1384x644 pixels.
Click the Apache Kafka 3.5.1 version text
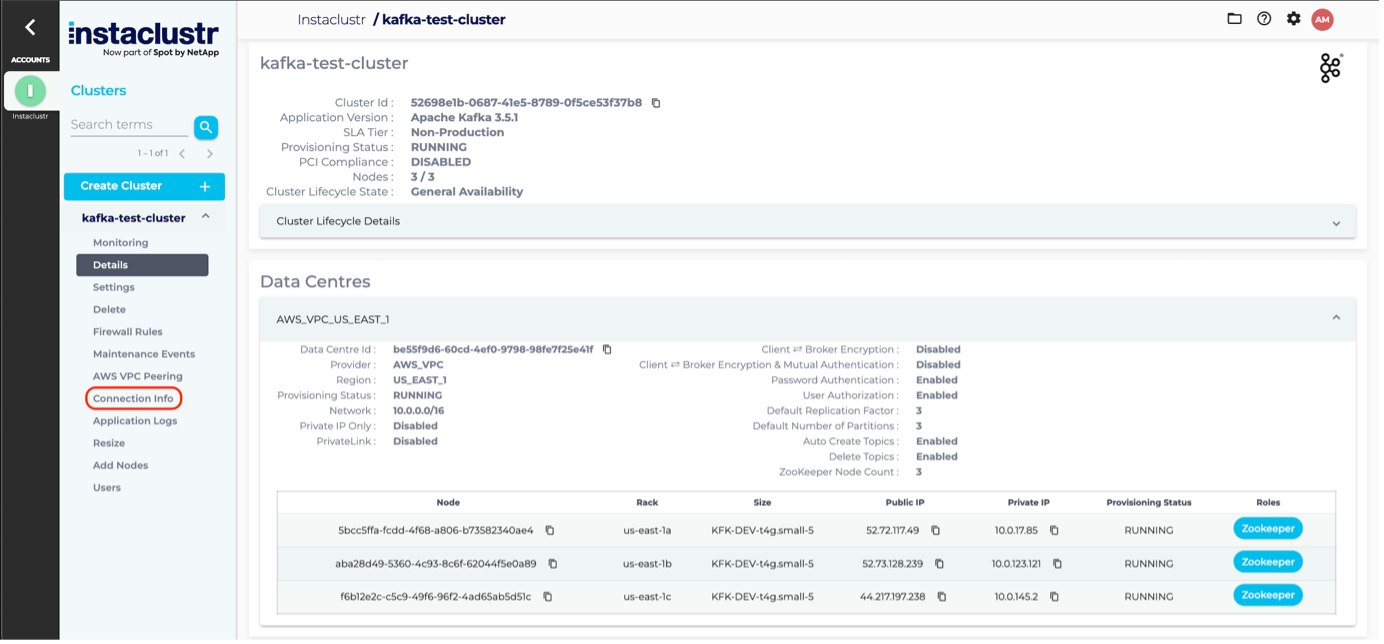(464, 118)
